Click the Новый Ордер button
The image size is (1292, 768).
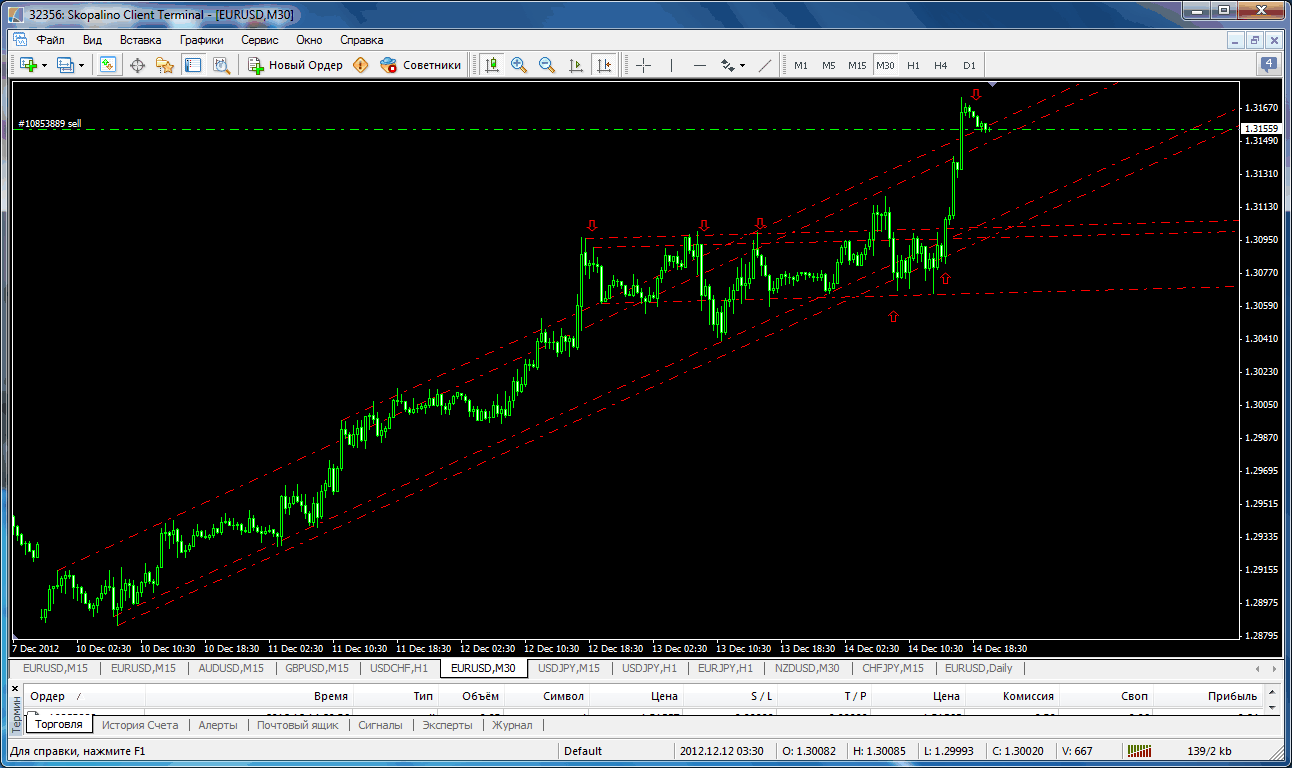(x=295, y=65)
